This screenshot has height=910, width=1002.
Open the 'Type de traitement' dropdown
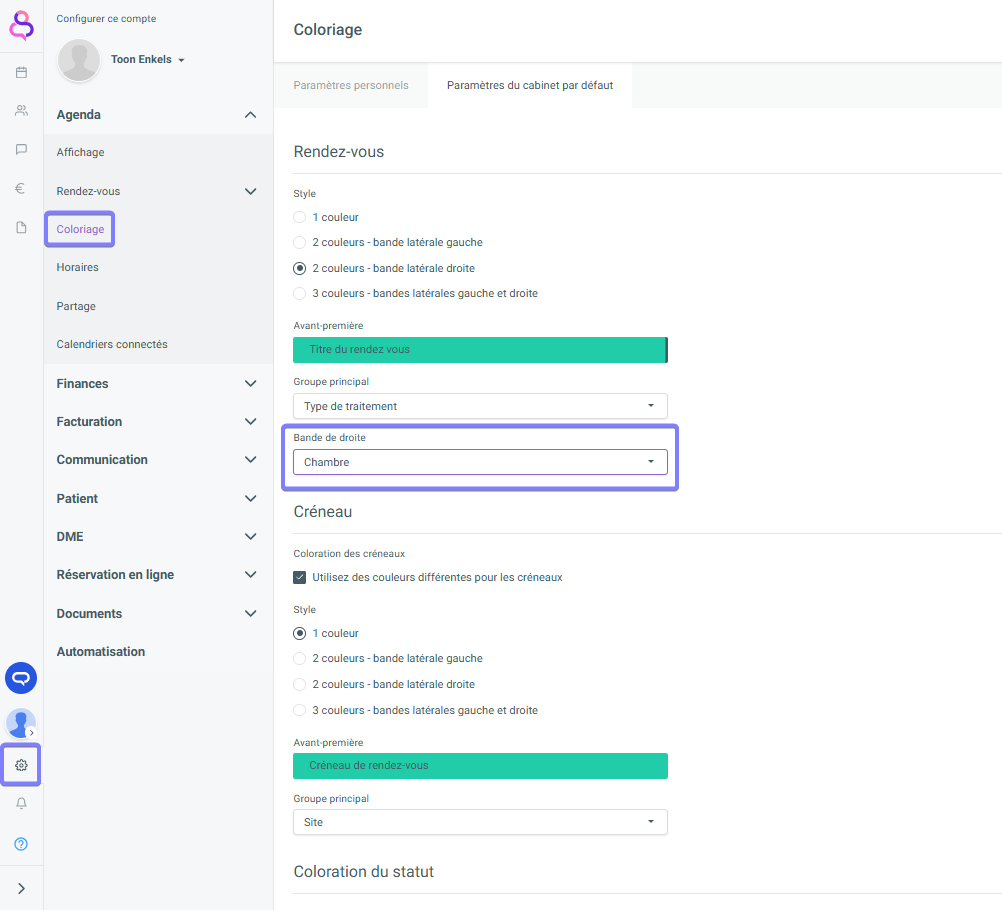point(480,406)
